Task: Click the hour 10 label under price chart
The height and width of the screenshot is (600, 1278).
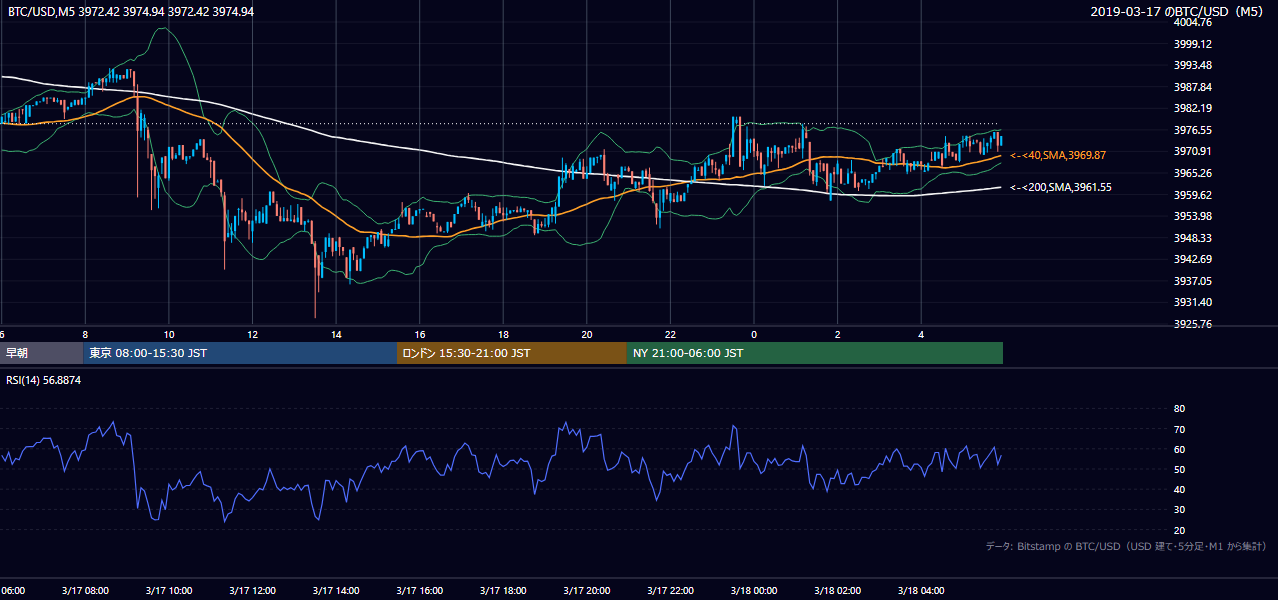Action: point(169,334)
